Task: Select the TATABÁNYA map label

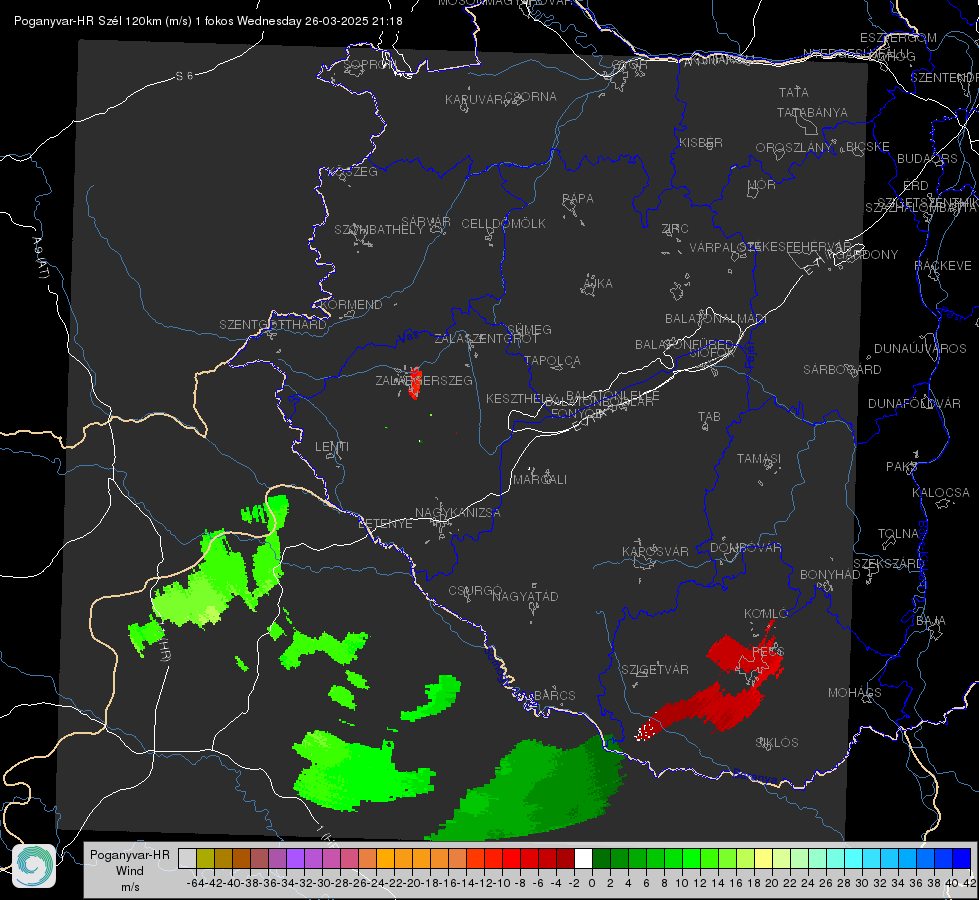Action: click(x=812, y=113)
